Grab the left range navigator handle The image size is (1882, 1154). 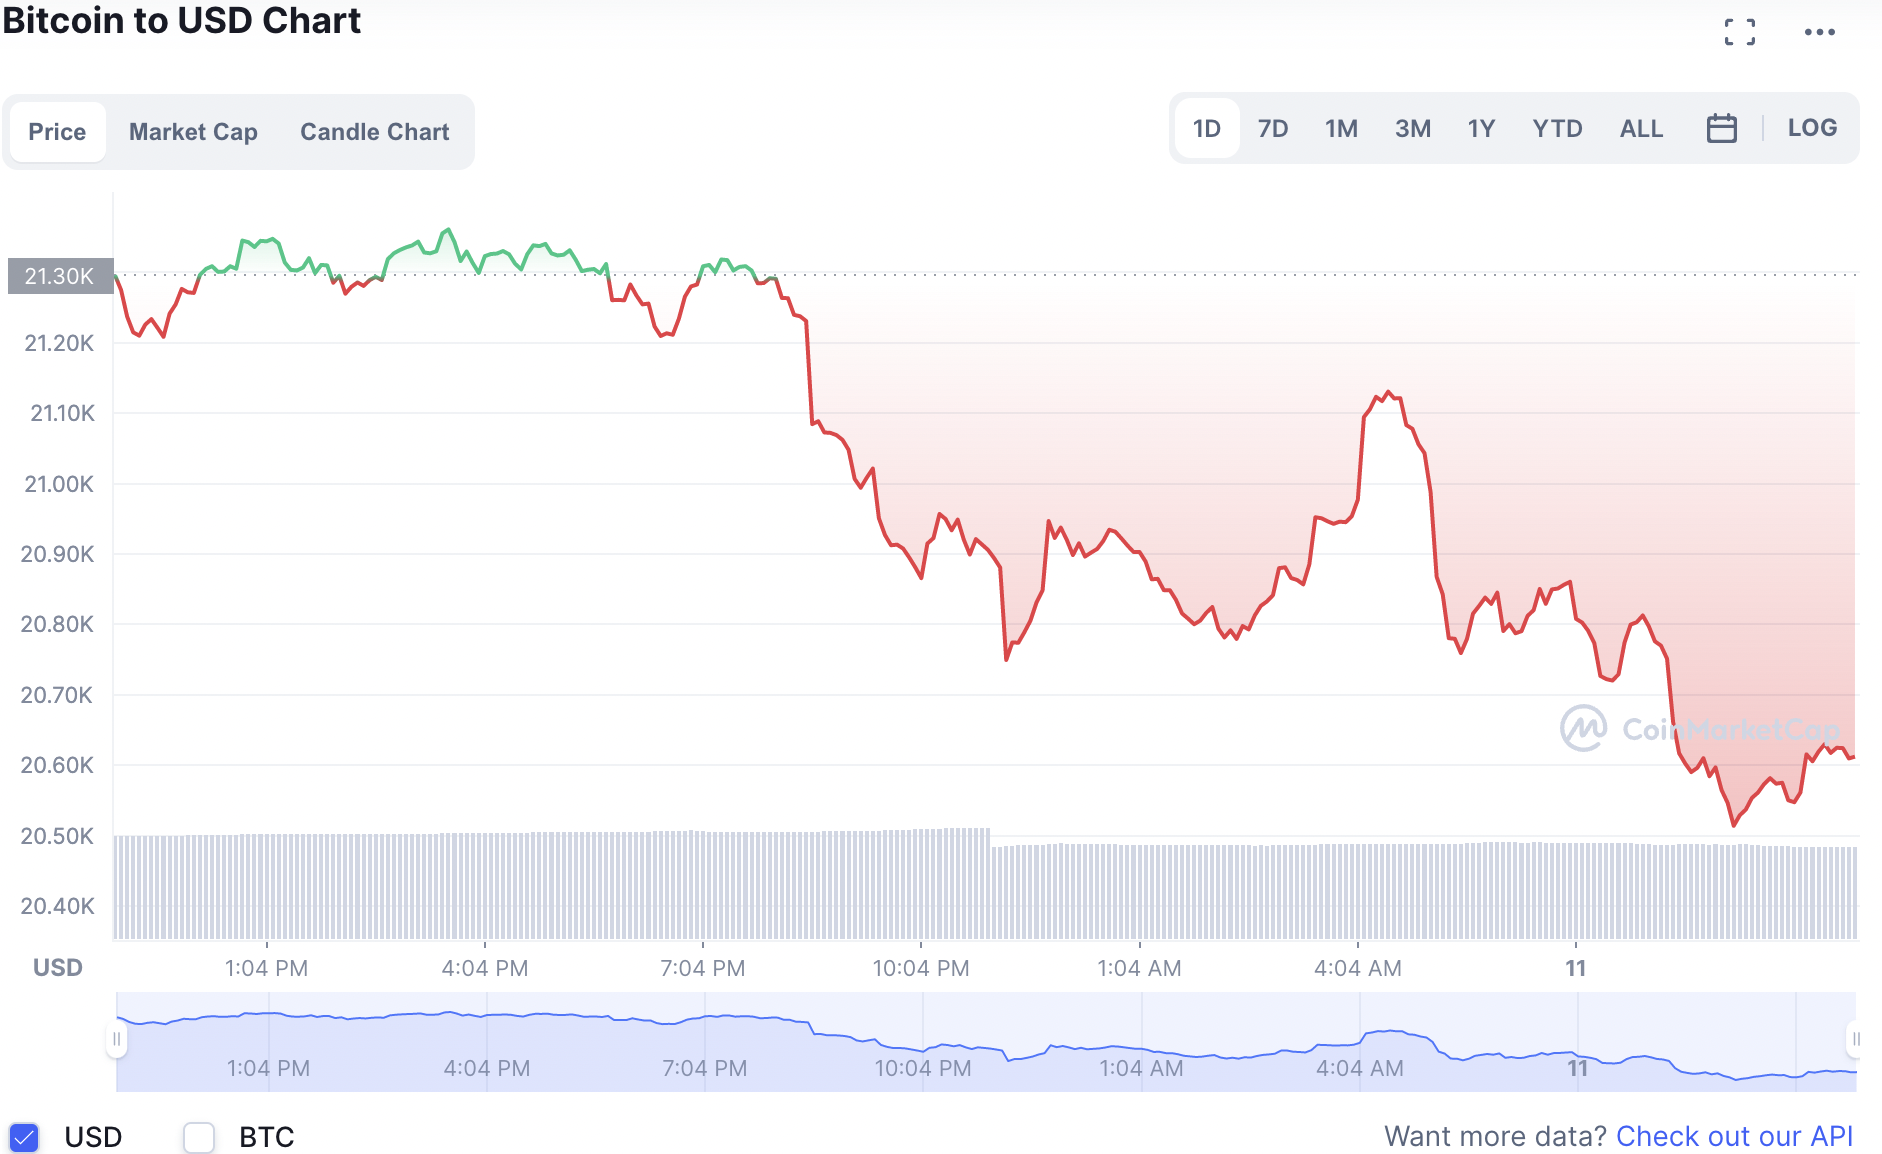pyautogui.click(x=117, y=1039)
